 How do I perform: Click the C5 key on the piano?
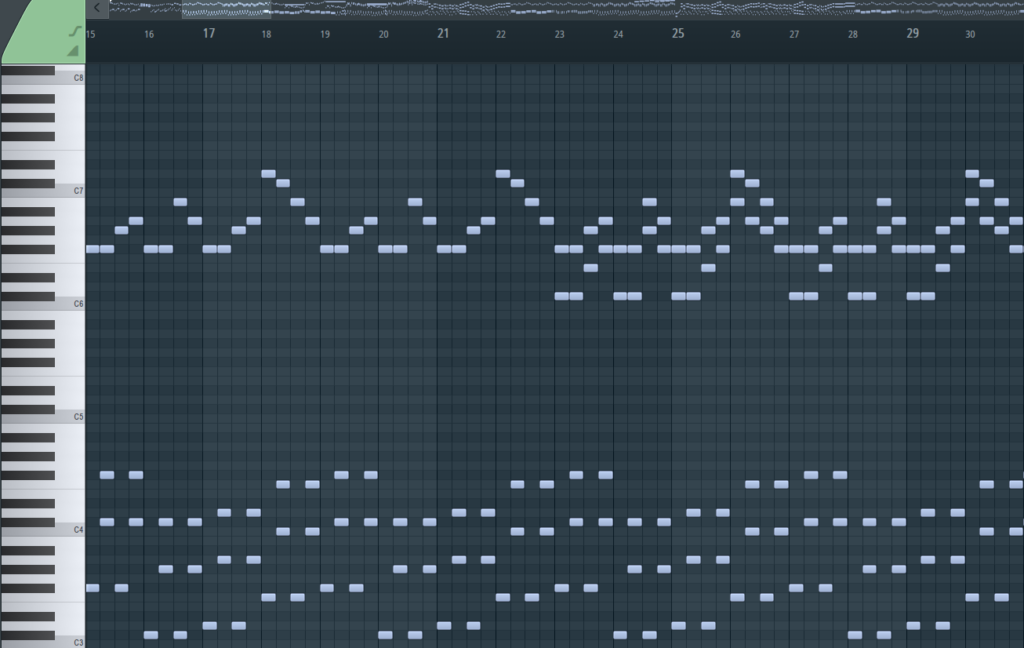(x=40, y=416)
